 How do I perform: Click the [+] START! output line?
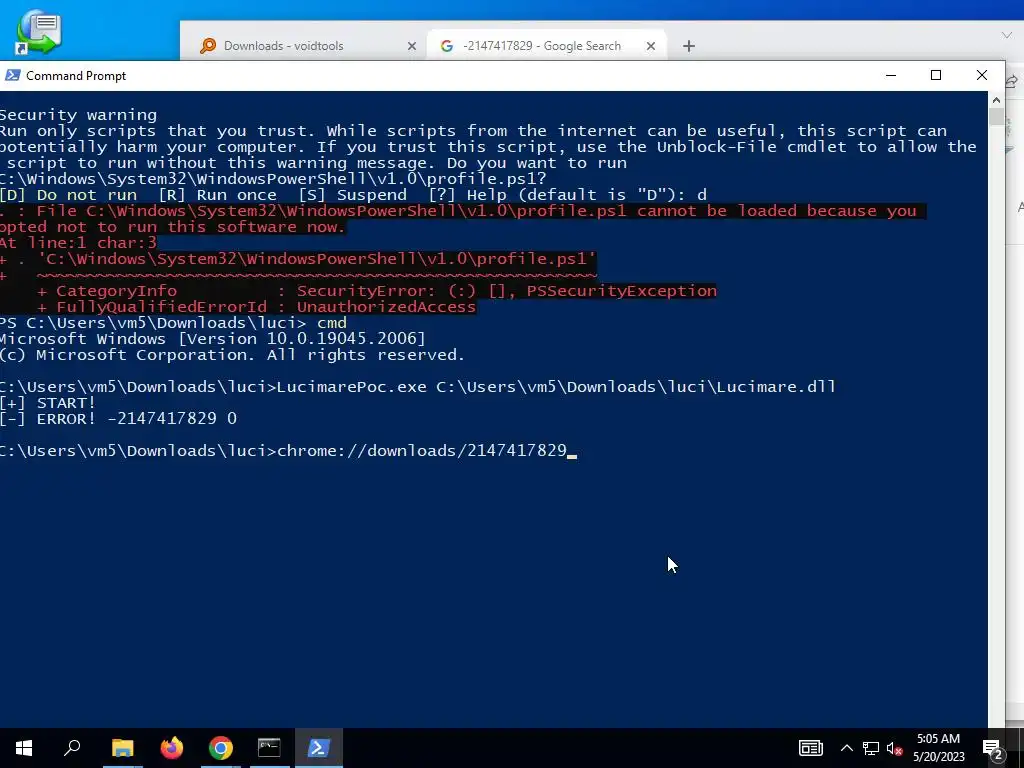[48, 402]
